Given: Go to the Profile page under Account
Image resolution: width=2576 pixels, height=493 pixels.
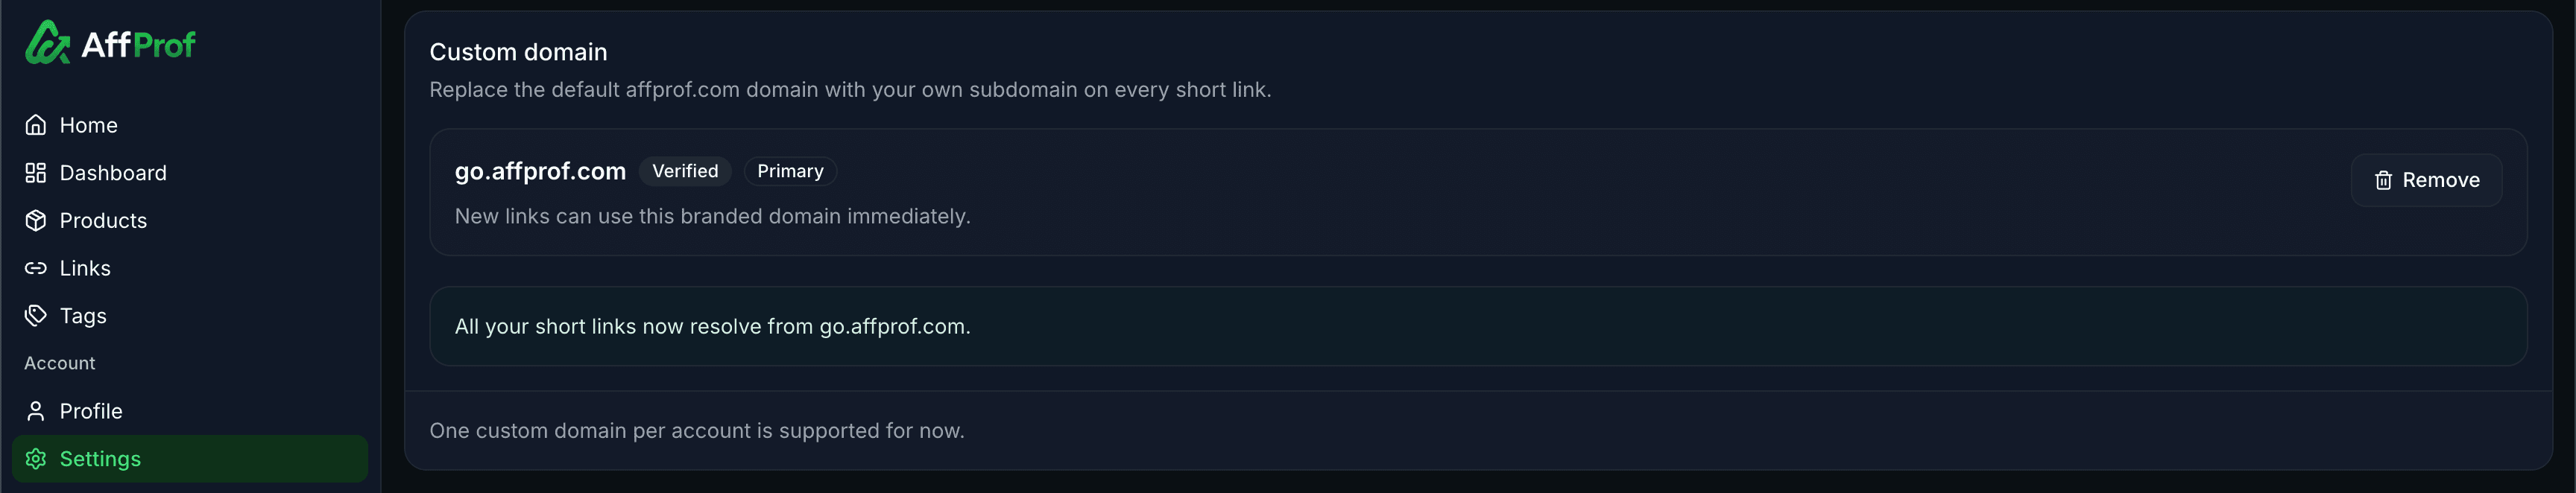Looking at the screenshot, I should [x=90, y=410].
